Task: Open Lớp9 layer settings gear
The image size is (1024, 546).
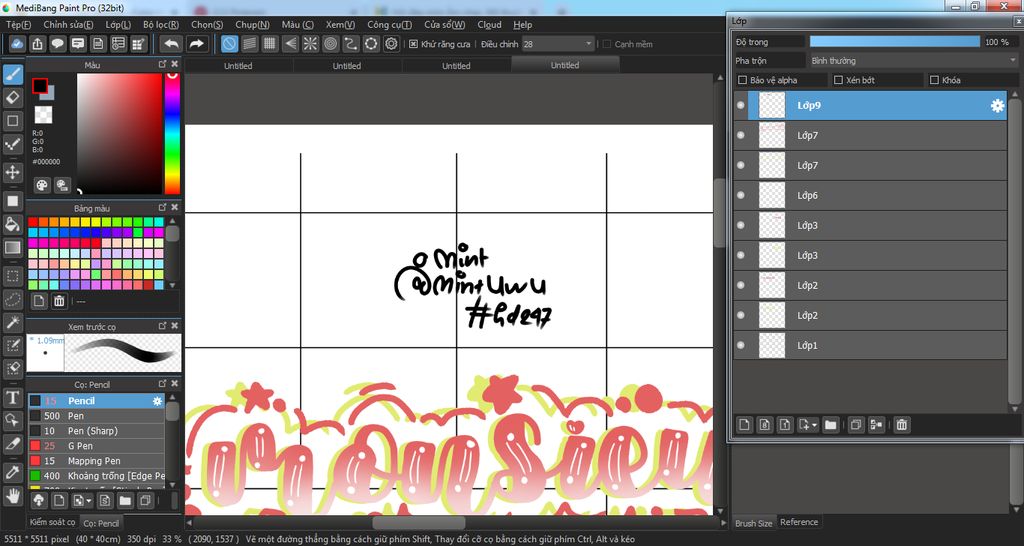Action: (x=997, y=106)
